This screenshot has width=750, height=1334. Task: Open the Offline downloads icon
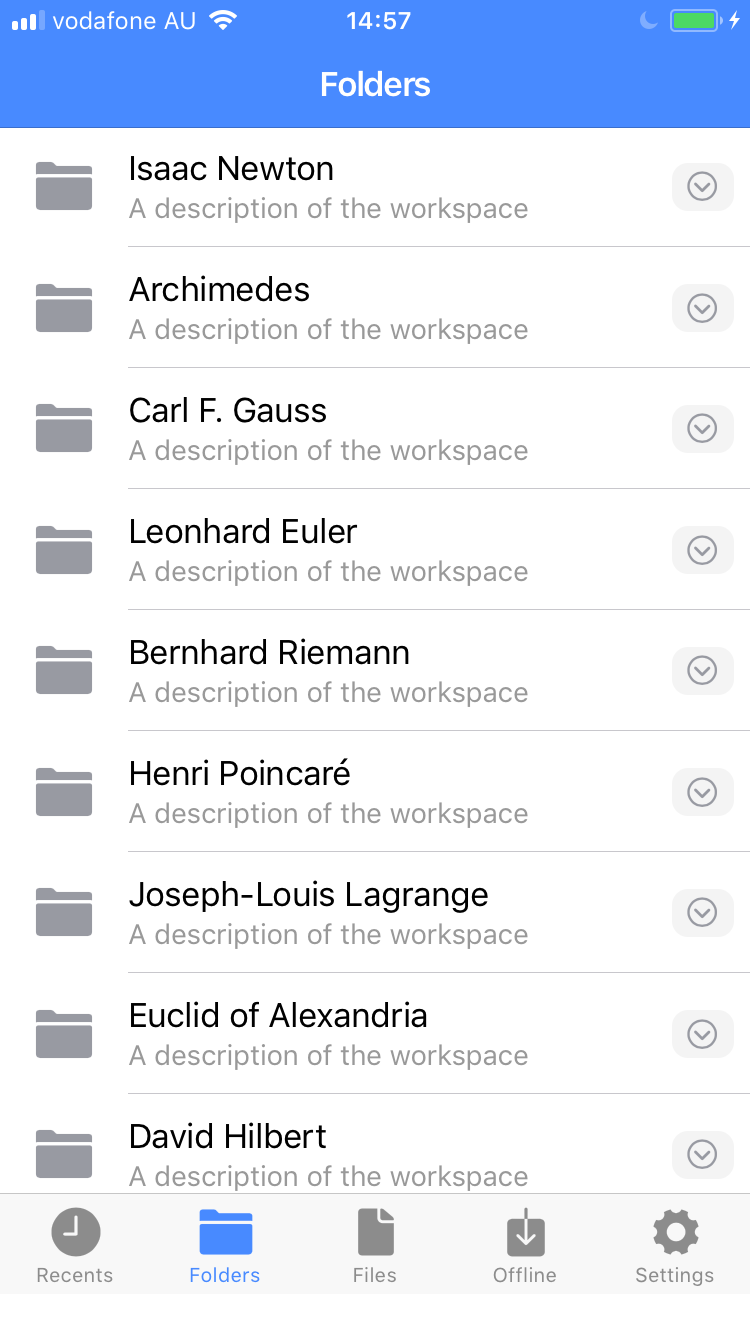pyautogui.click(x=525, y=1232)
